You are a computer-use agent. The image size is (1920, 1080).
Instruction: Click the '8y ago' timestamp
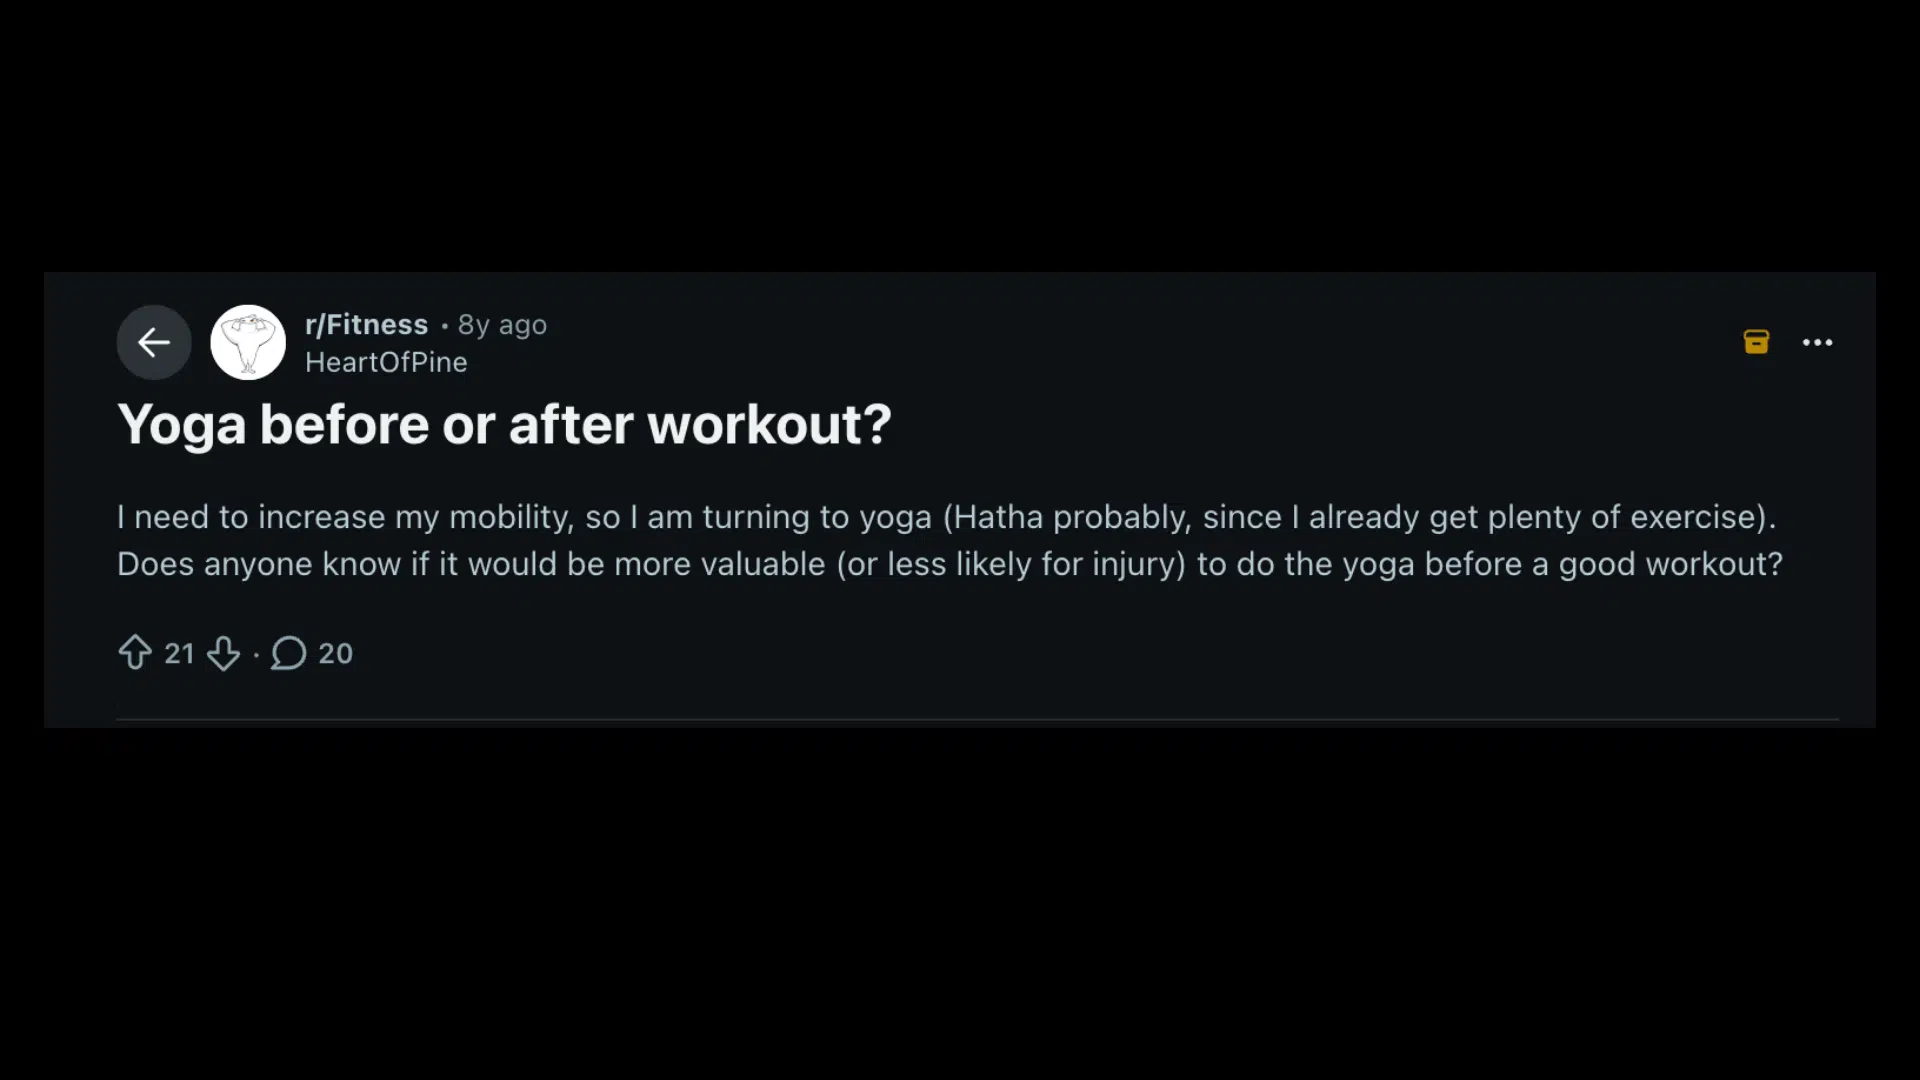pyautogui.click(x=501, y=324)
